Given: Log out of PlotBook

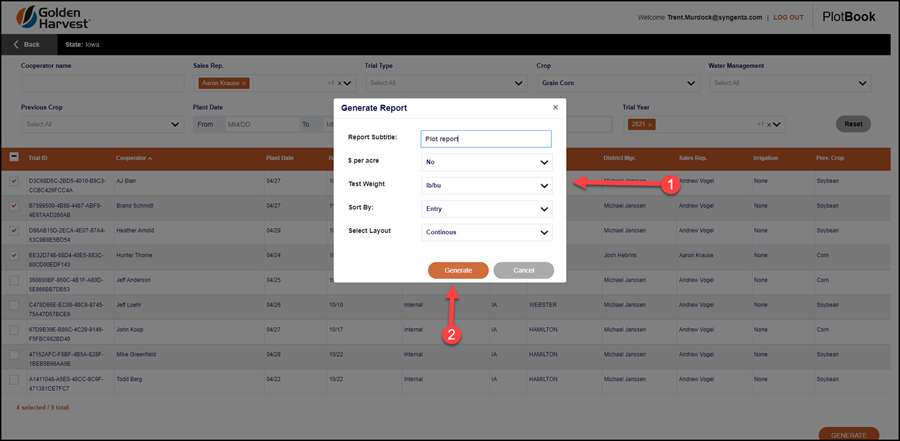Looking at the screenshot, I should (789, 17).
